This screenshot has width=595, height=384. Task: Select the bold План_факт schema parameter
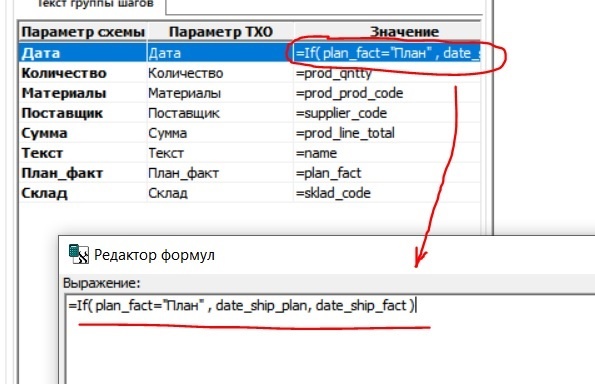click(x=83, y=173)
